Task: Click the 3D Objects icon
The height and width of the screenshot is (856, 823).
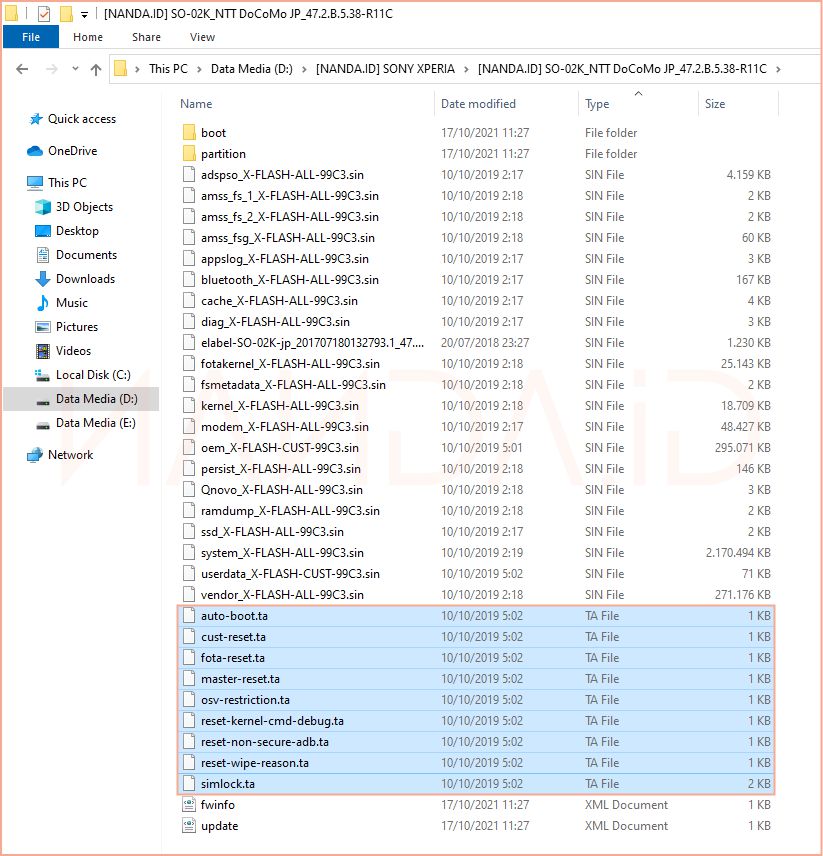Action: point(43,207)
